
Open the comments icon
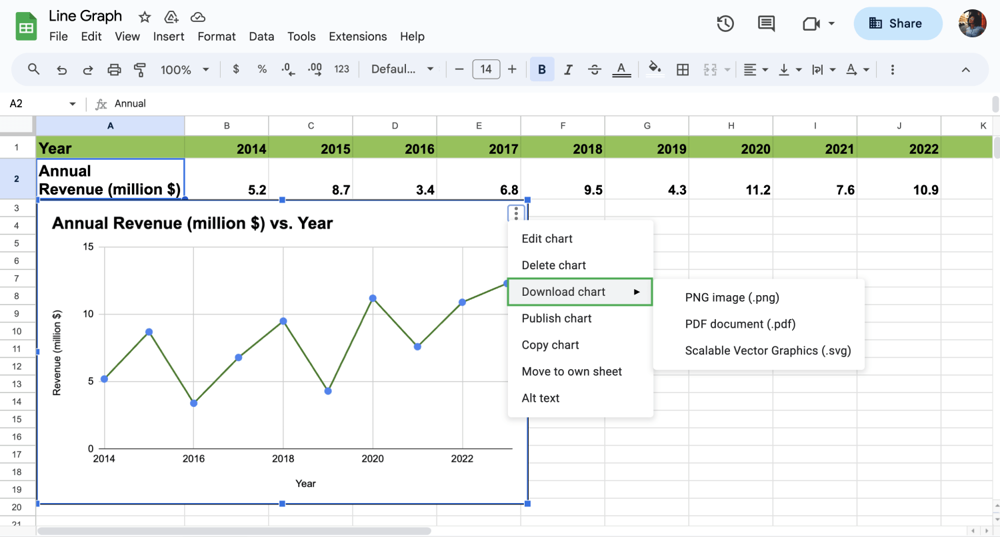(x=766, y=24)
